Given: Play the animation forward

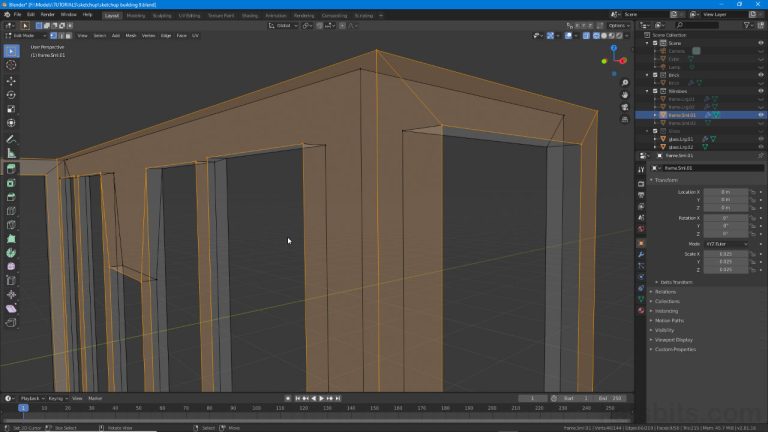Looking at the screenshot, I should coord(322,399).
